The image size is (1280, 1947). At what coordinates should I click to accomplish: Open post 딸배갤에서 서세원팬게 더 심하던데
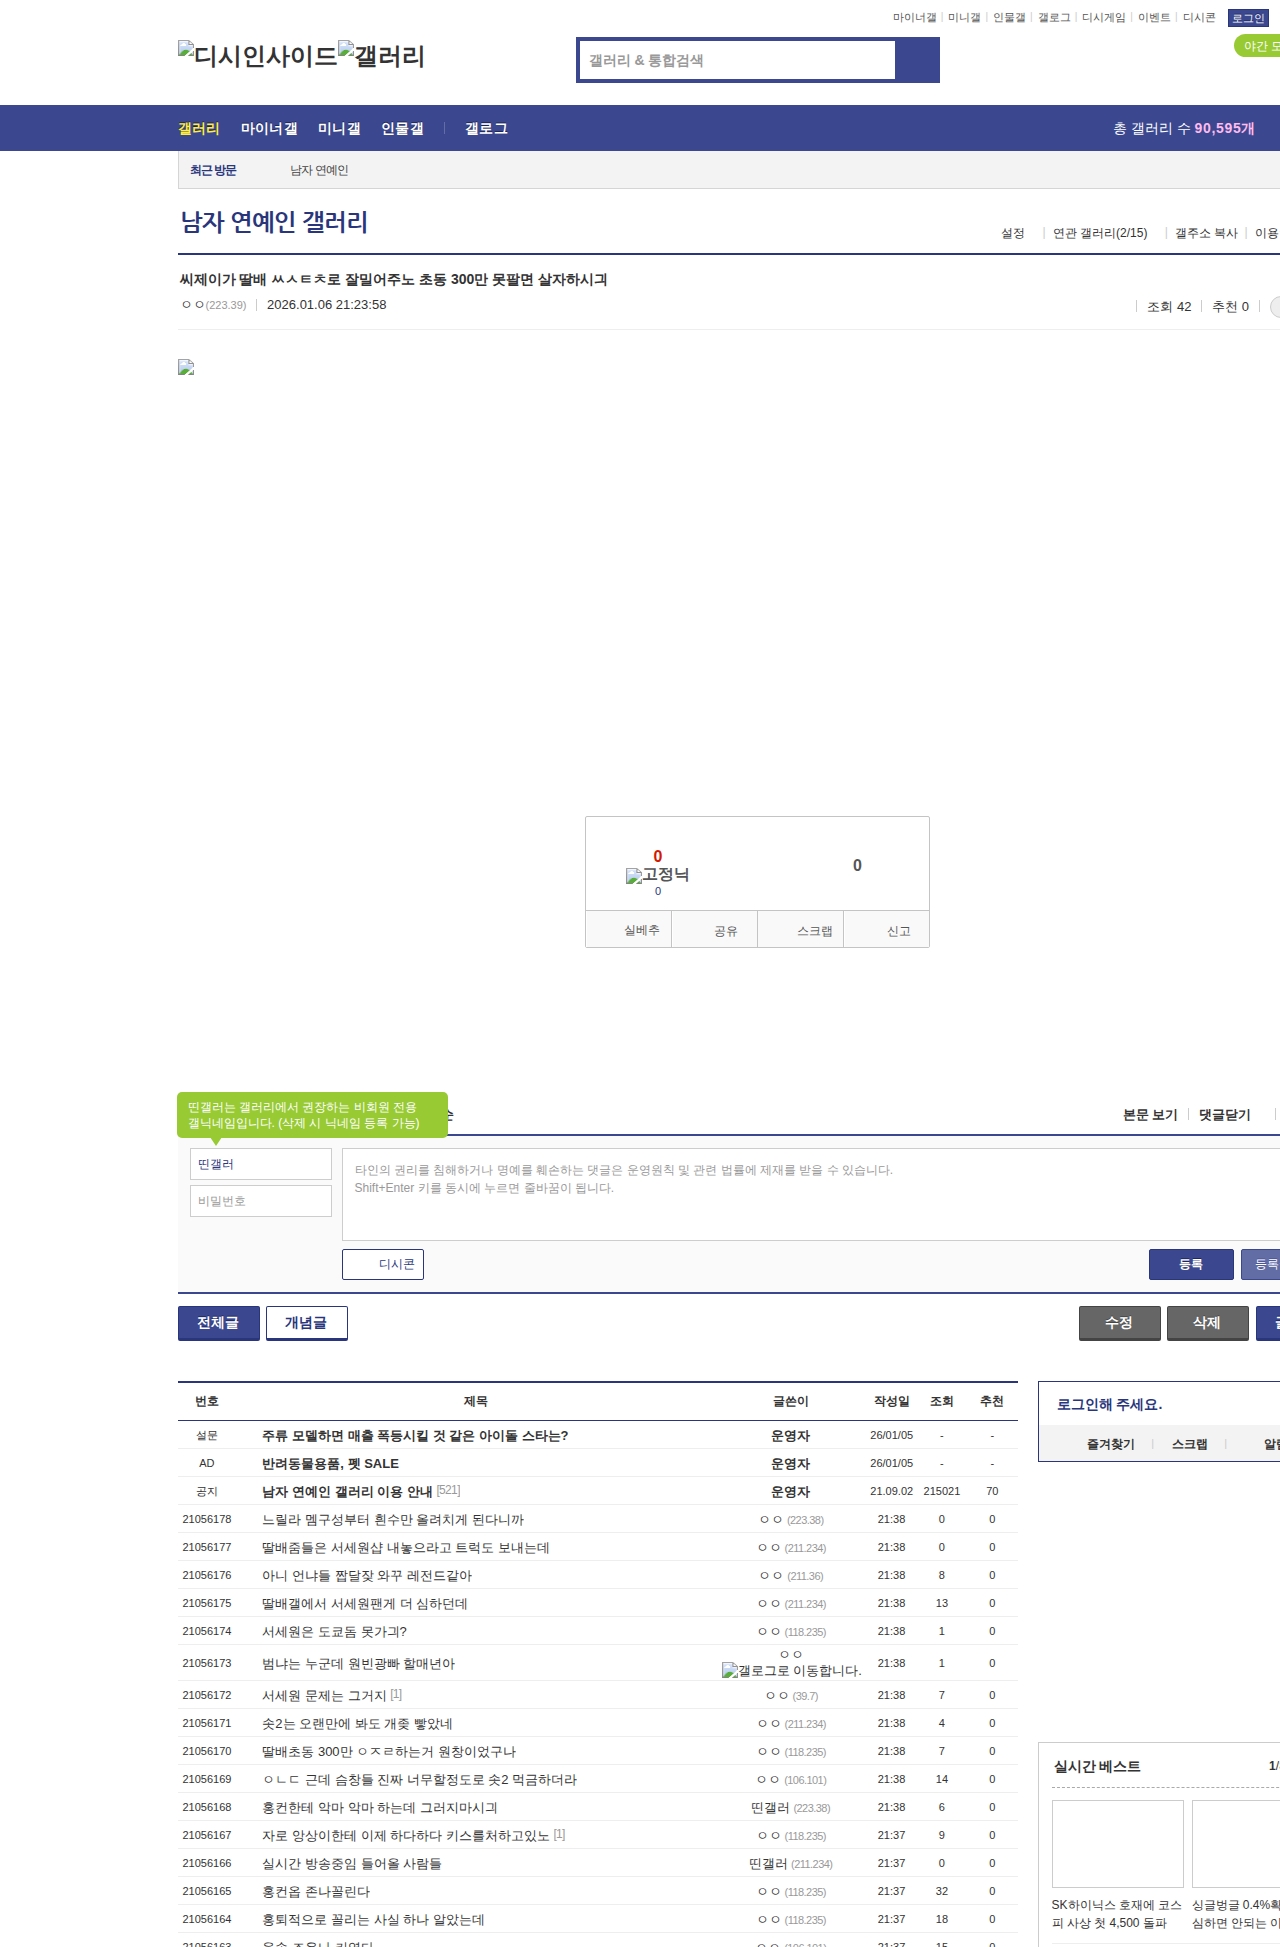pyautogui.click(x=365, y=1604)
